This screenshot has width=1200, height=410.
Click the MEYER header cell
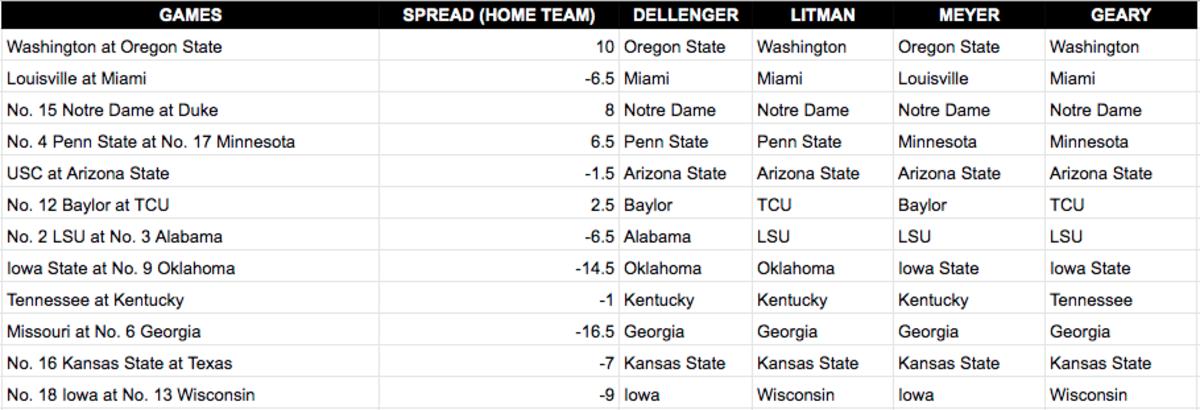(x=969, y=15)
